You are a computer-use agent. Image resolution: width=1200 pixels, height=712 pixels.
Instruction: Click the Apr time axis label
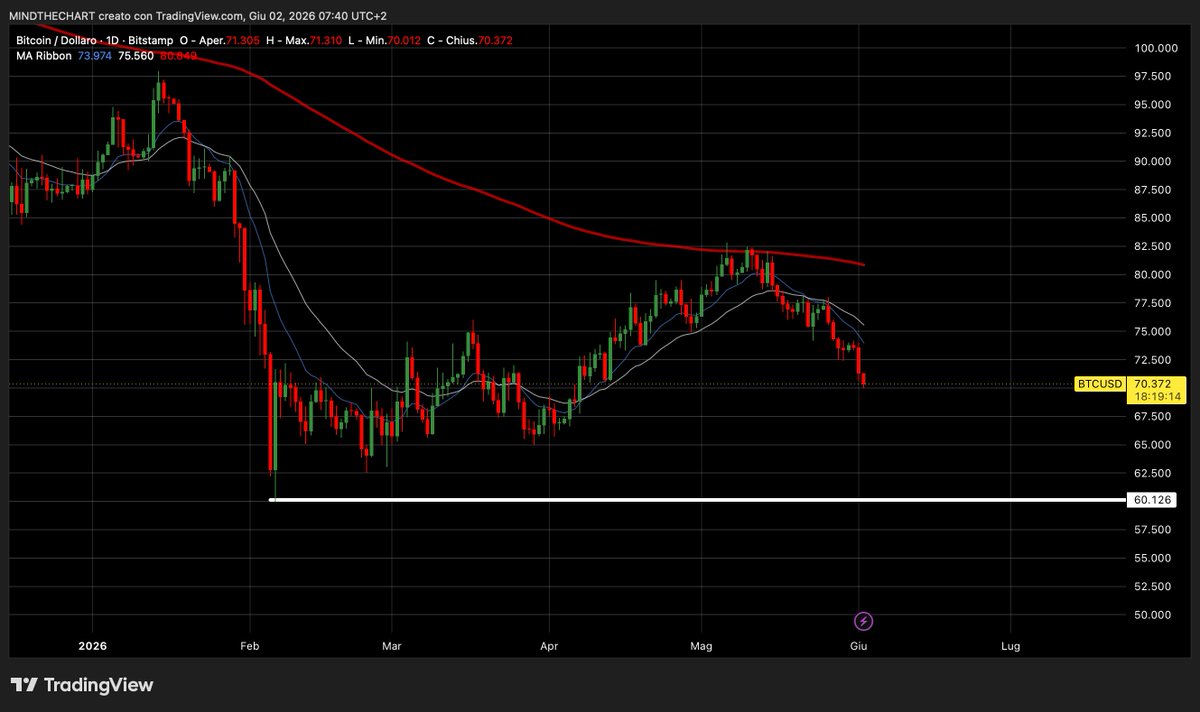[x=549, y=646]
